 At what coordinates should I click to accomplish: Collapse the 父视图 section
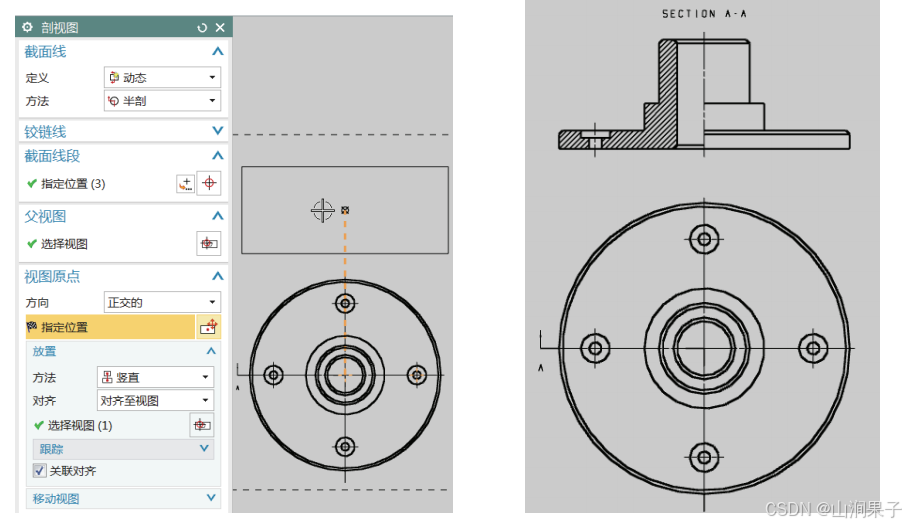coord(217,216)
